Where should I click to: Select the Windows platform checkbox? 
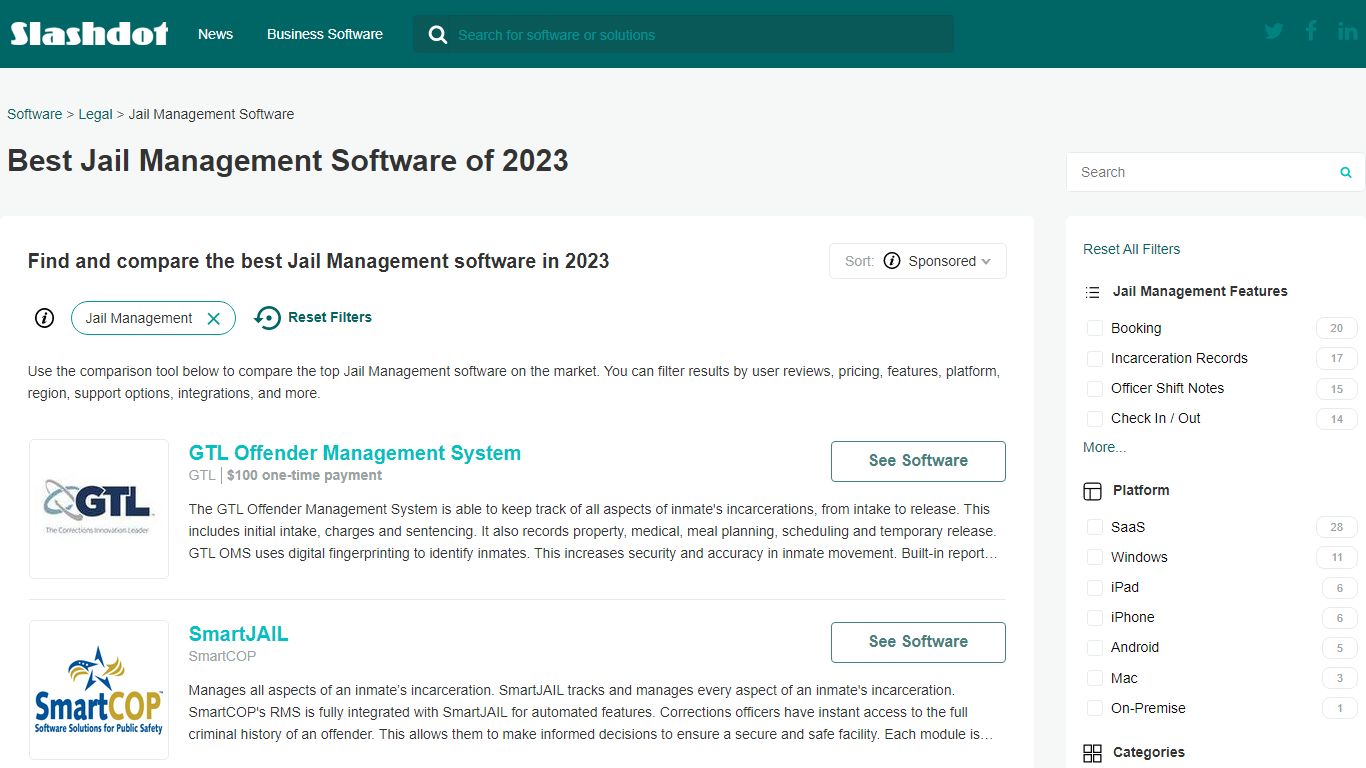pyautogui.click(x=1095, y=557)
